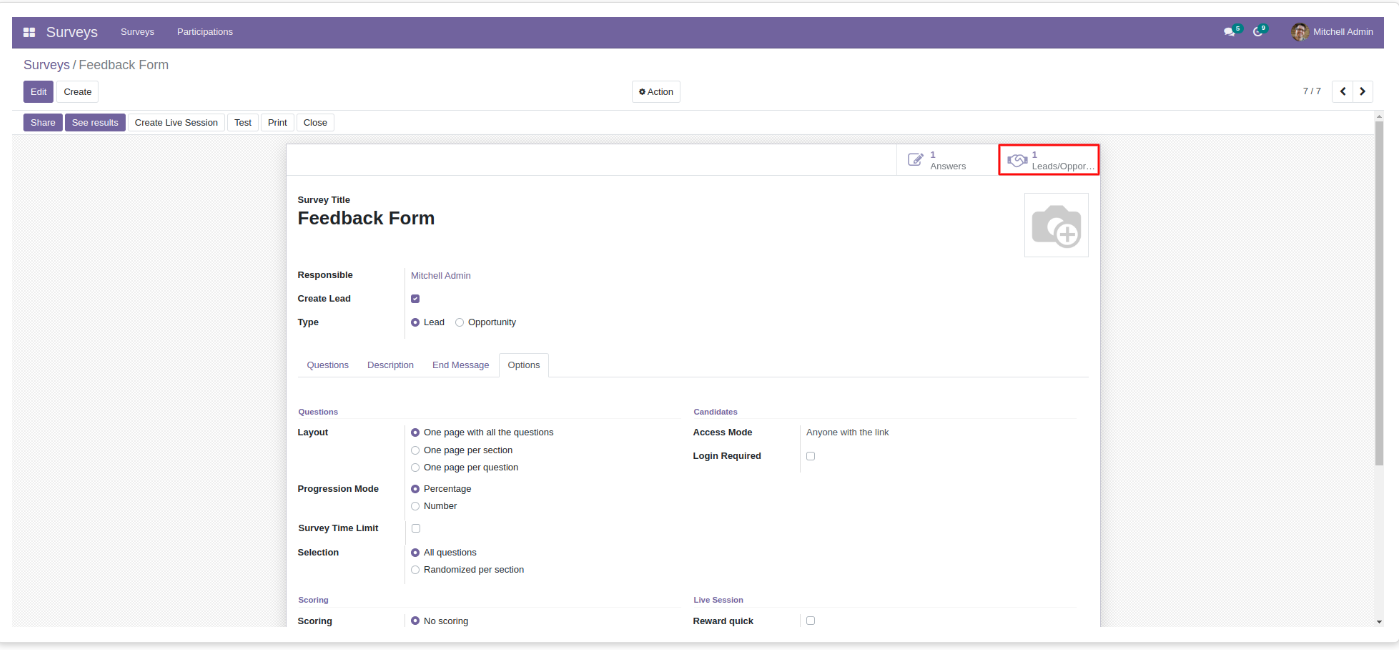Switch to the End Message tab

461,365
